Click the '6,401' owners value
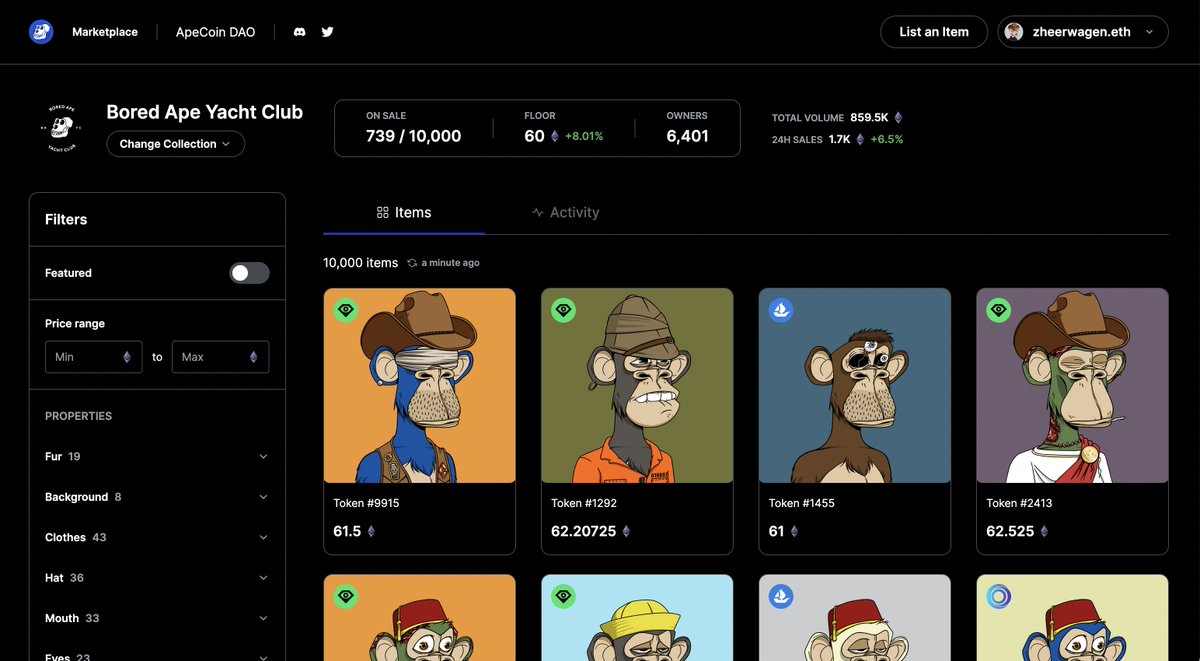 click(x=688, y=136)
